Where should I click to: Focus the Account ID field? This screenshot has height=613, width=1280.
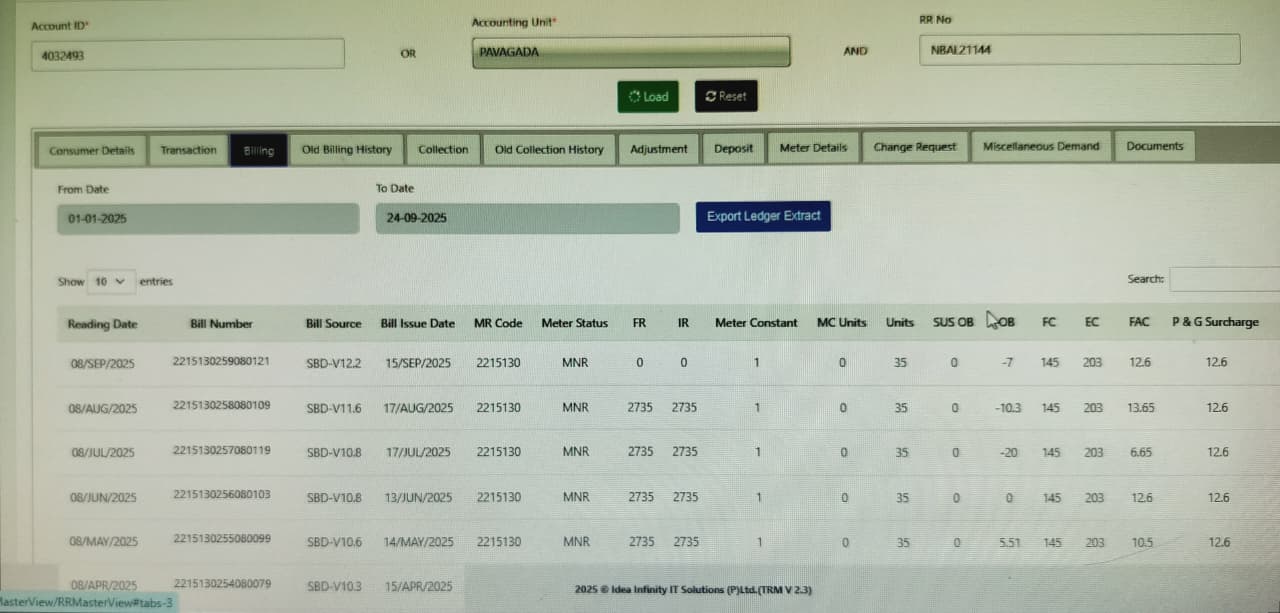188,55
